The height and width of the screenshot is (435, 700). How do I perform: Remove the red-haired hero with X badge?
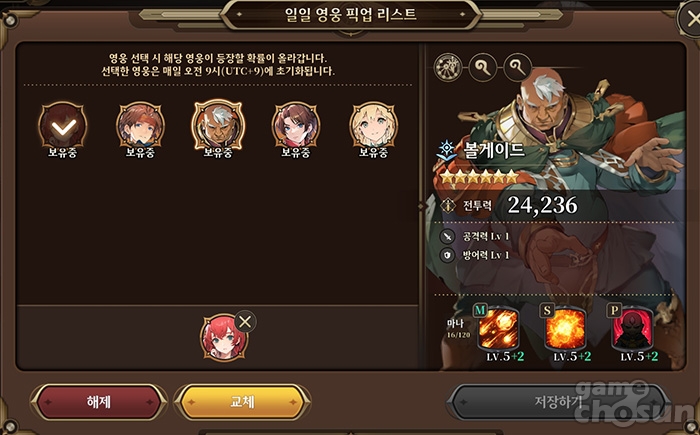(245, 321)
